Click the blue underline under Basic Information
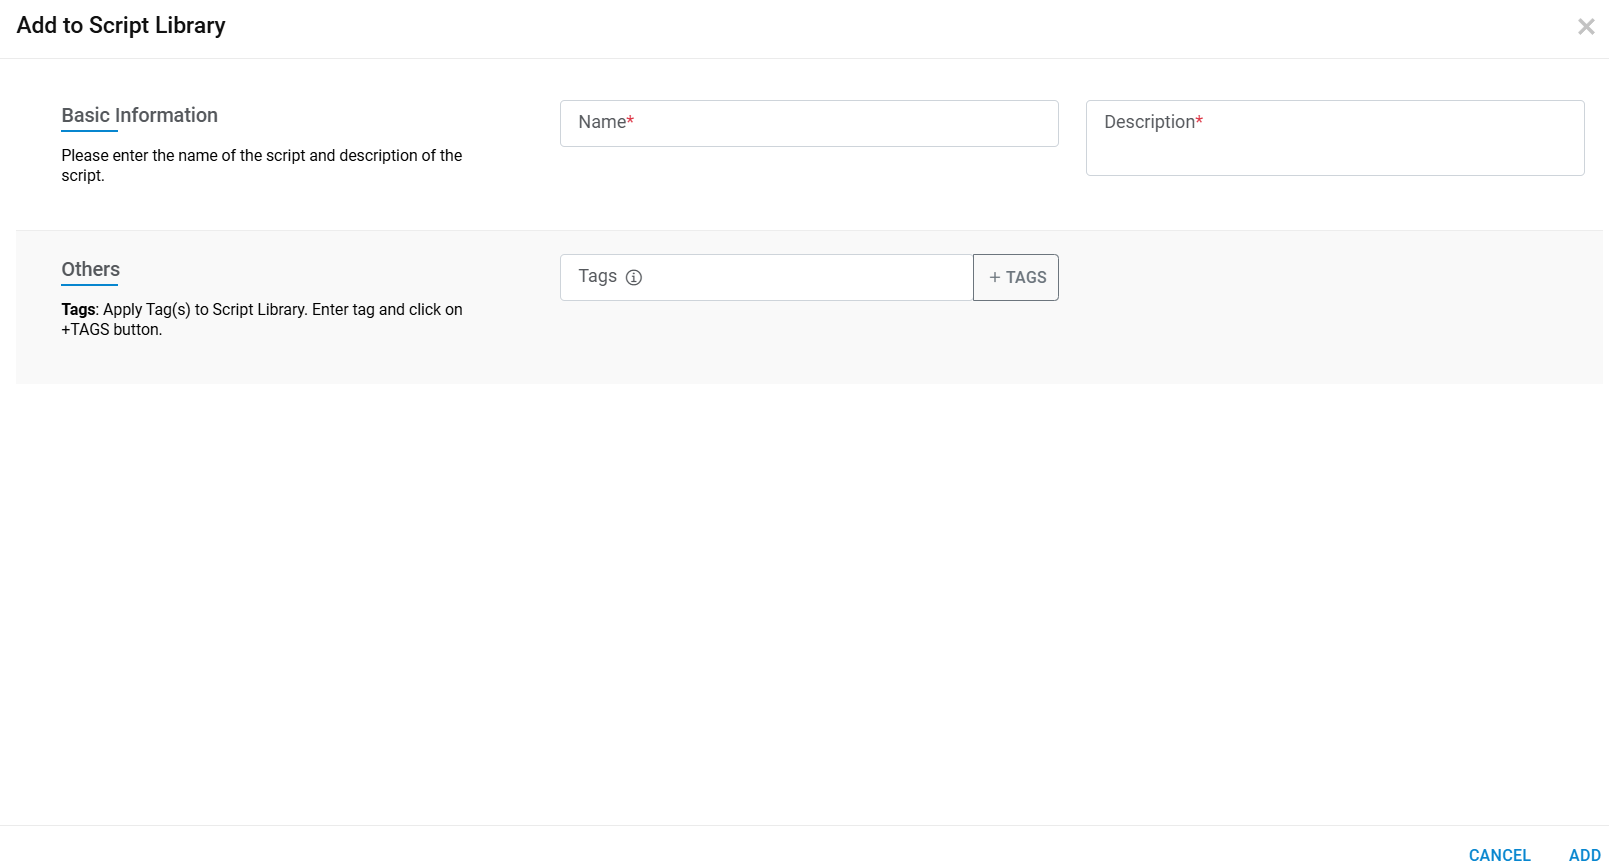Image resolution: width=1609 pixels, height=861 pixels. (x=89, y=131)
